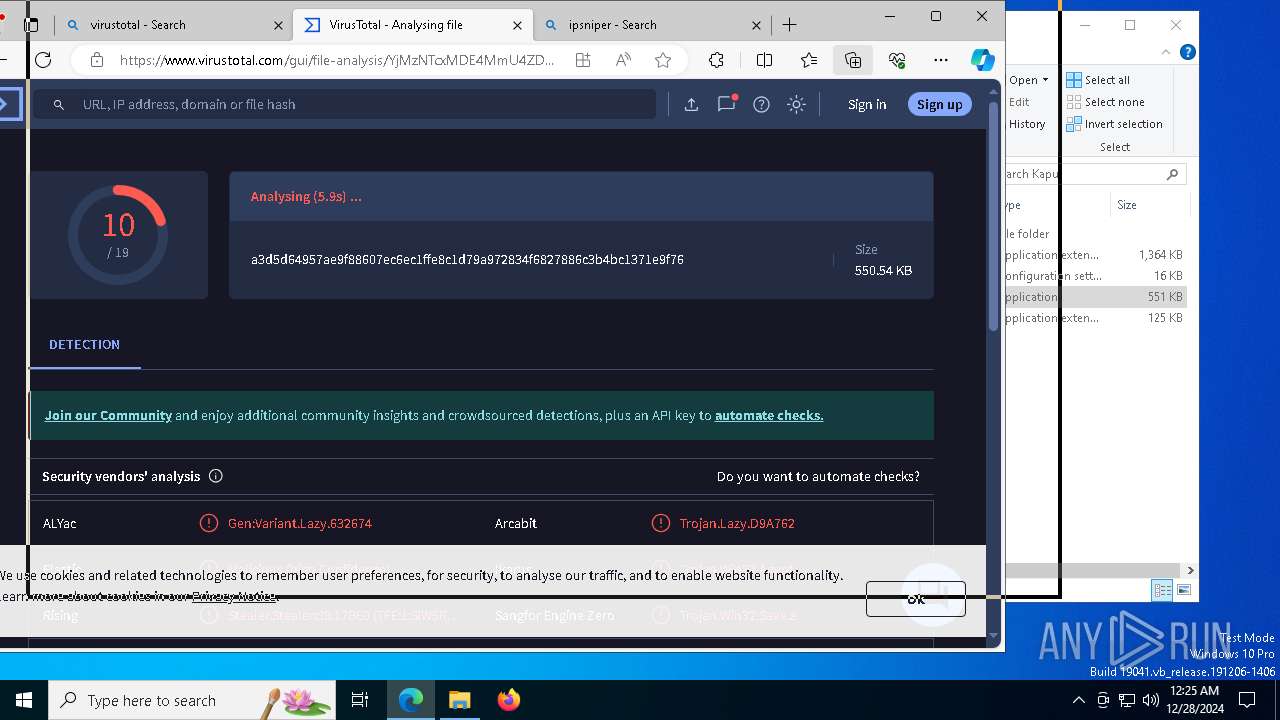Click VirusTotal upload file icon
Screen dimensions: 1280x720
(691, 104)
